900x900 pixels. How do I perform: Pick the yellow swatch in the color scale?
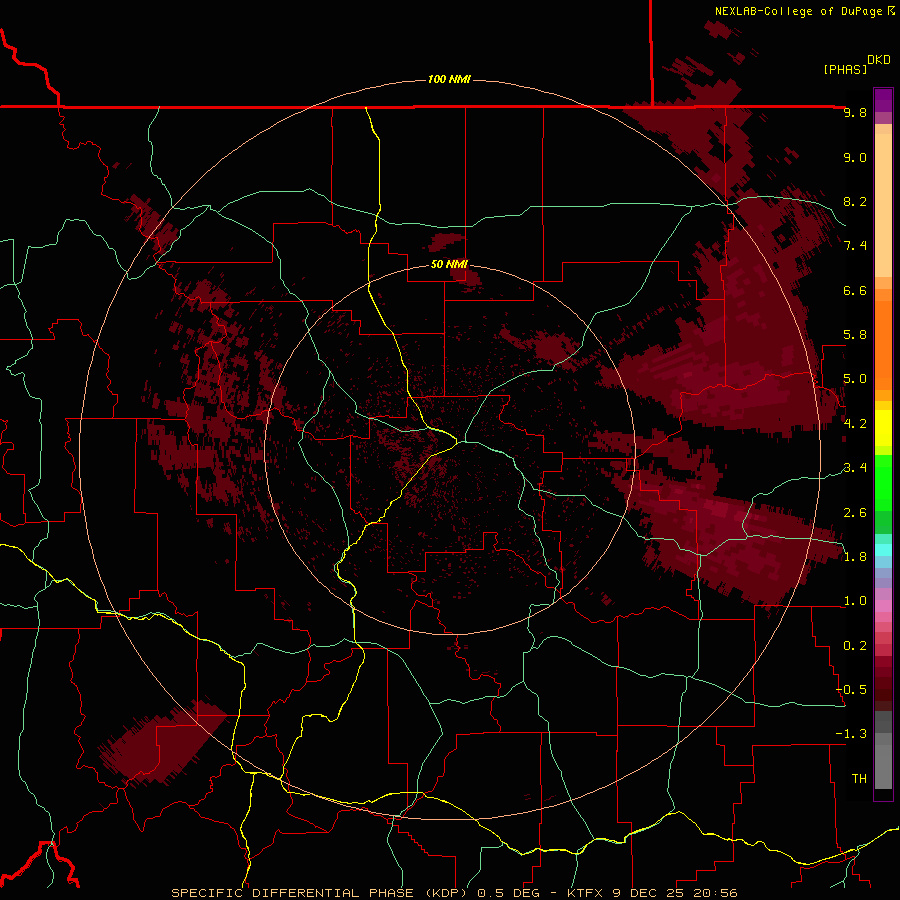pyautogui.click(x=883, y=428)
